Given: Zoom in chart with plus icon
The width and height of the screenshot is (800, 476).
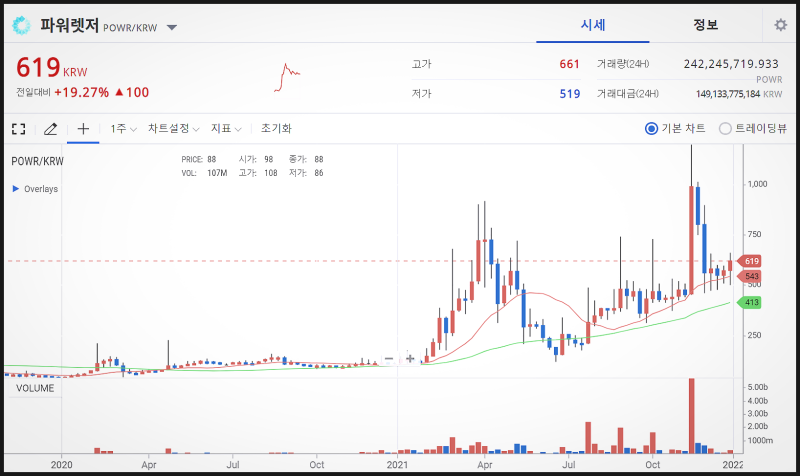Looking at the screenshot, I should click(410, 359).
